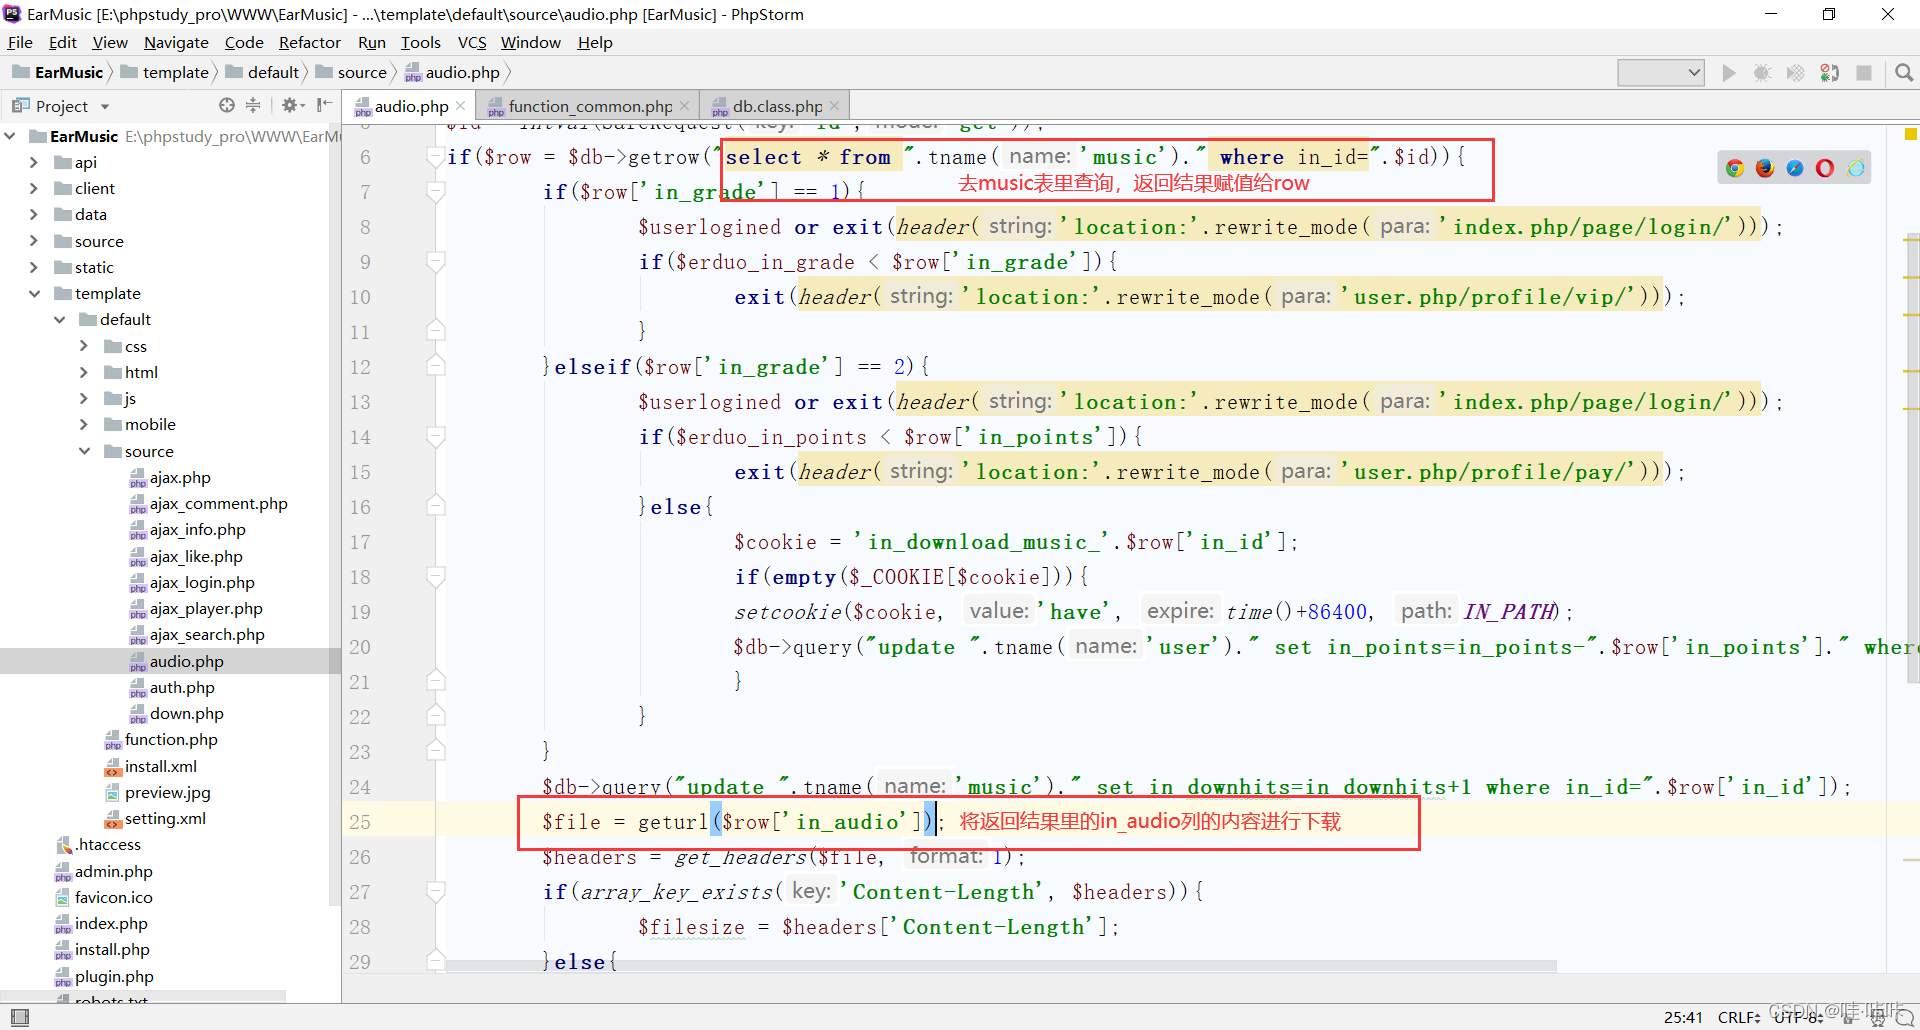Toggle code folding at line 6
The height and width of the screenshot is (1030, 1920).
click(435, 157)
